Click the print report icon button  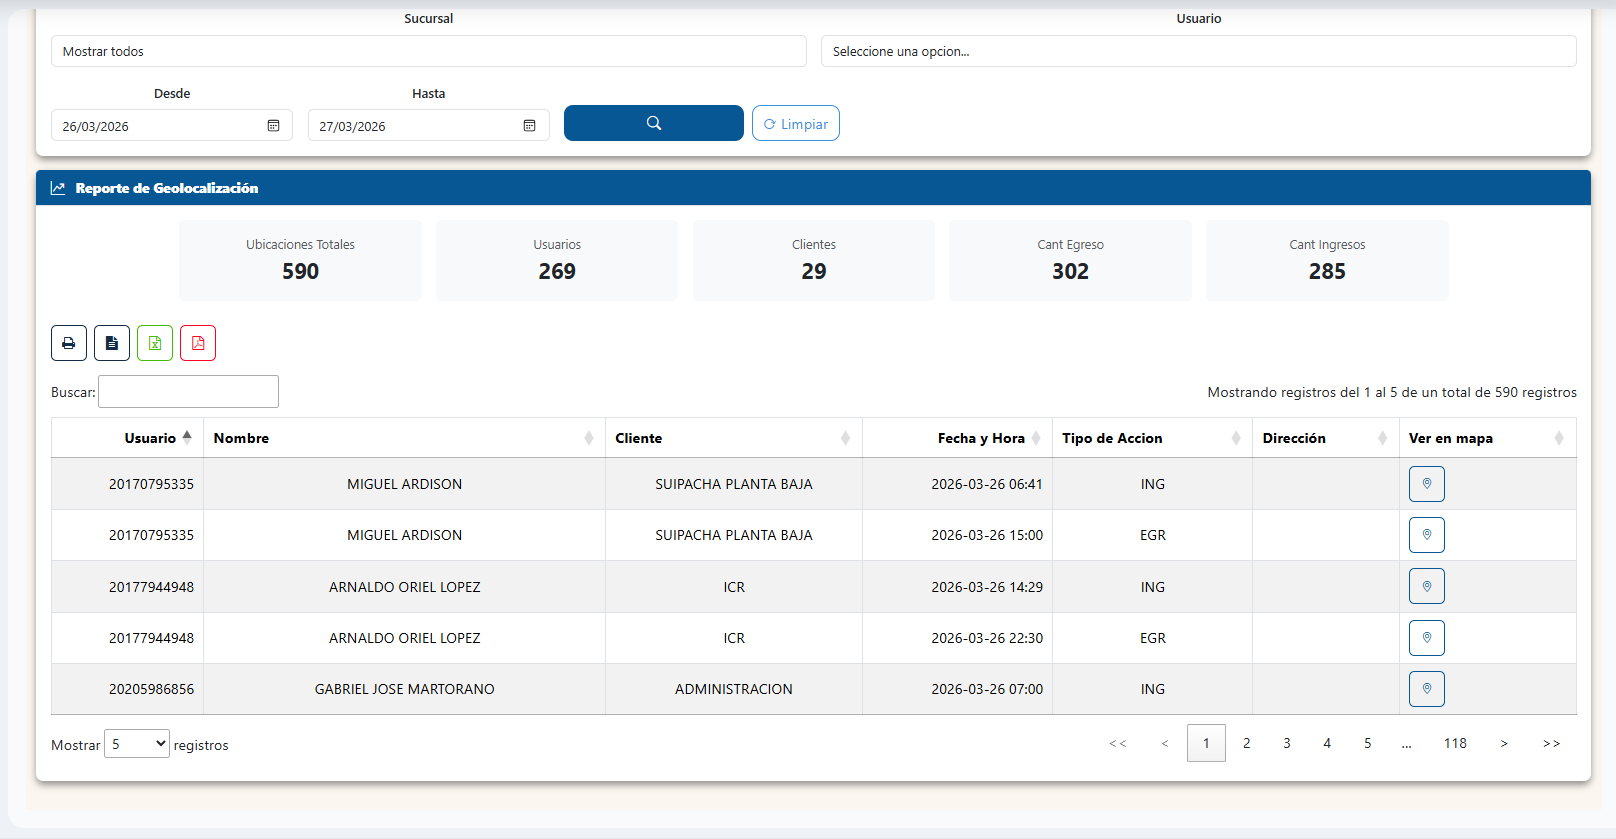[x=69, y=343]
